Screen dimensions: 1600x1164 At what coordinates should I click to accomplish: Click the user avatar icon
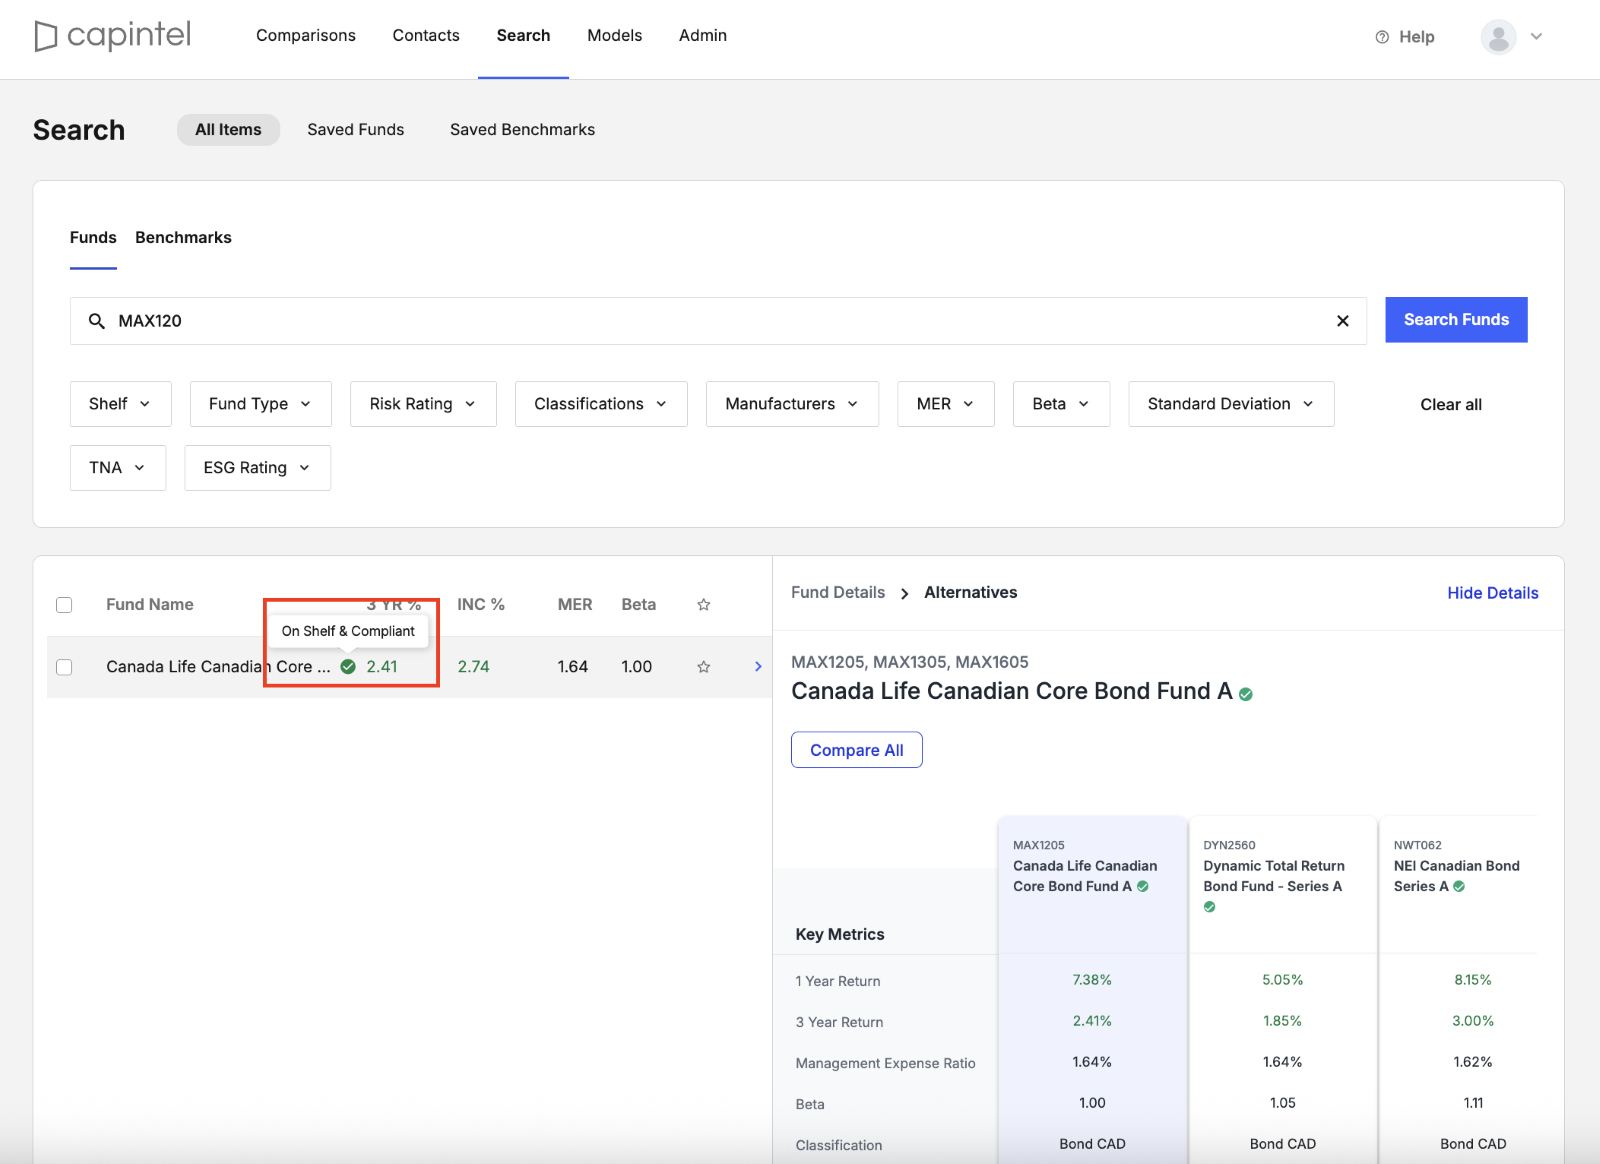tap(1498, 37)
